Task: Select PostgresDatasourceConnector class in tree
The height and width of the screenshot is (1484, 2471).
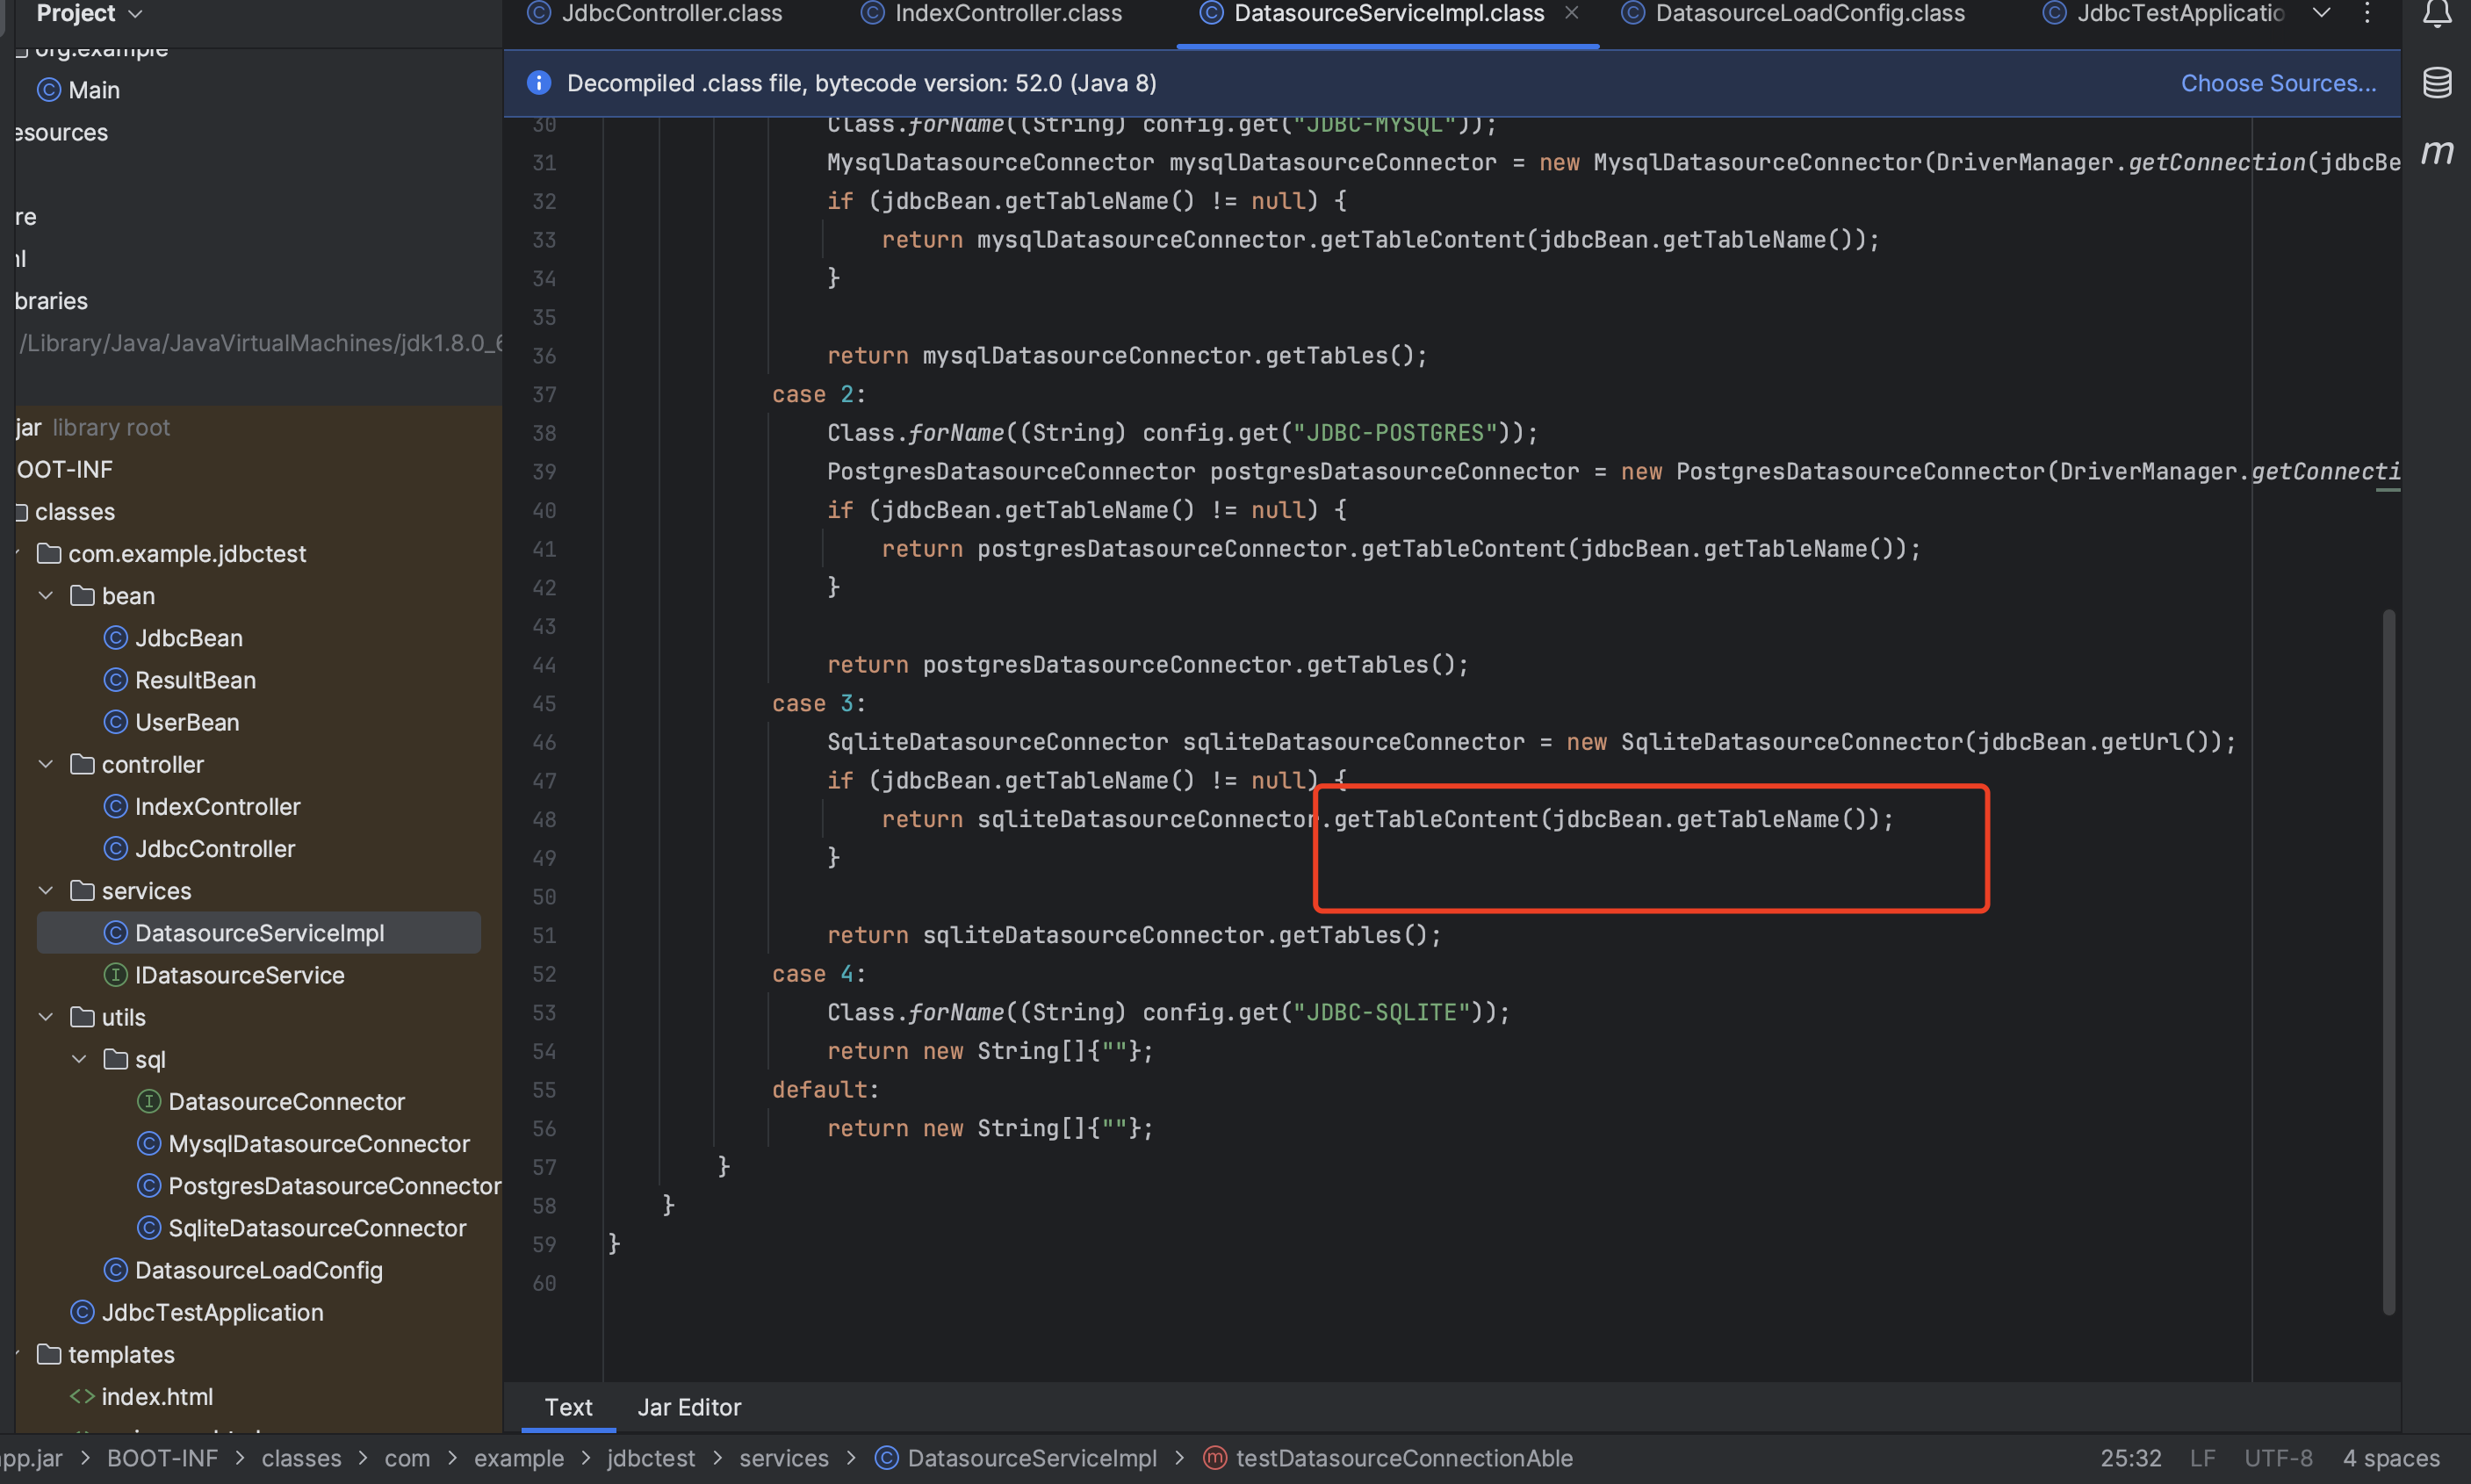Action: click(x=319, y=1186)
